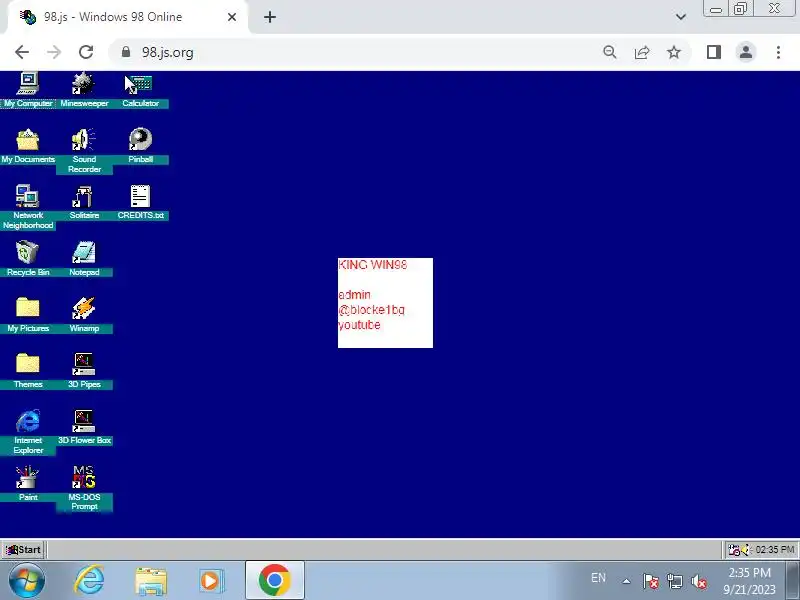This screenshot has width=800, height=600.
Task: Open the Calculator shortcut
Action: coord(140,90)
